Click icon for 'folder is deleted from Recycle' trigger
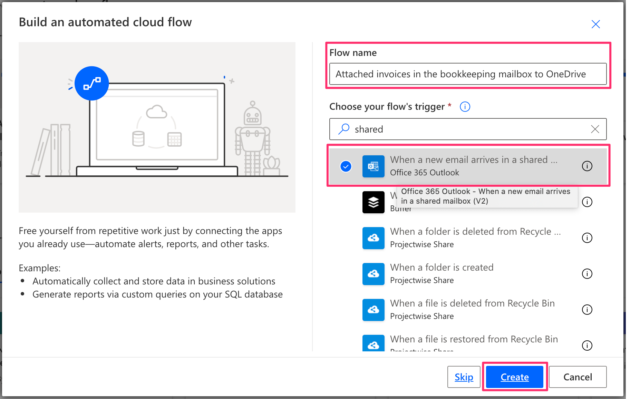Viewport: 640px width, 399px height. [x=373, y=238]
